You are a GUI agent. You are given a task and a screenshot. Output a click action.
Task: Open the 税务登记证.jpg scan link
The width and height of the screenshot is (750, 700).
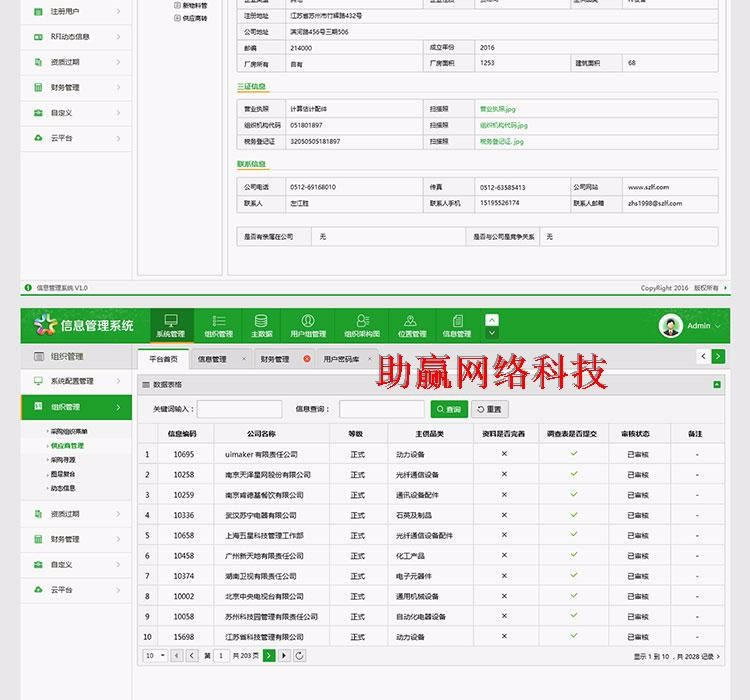[x=502, y=142]
